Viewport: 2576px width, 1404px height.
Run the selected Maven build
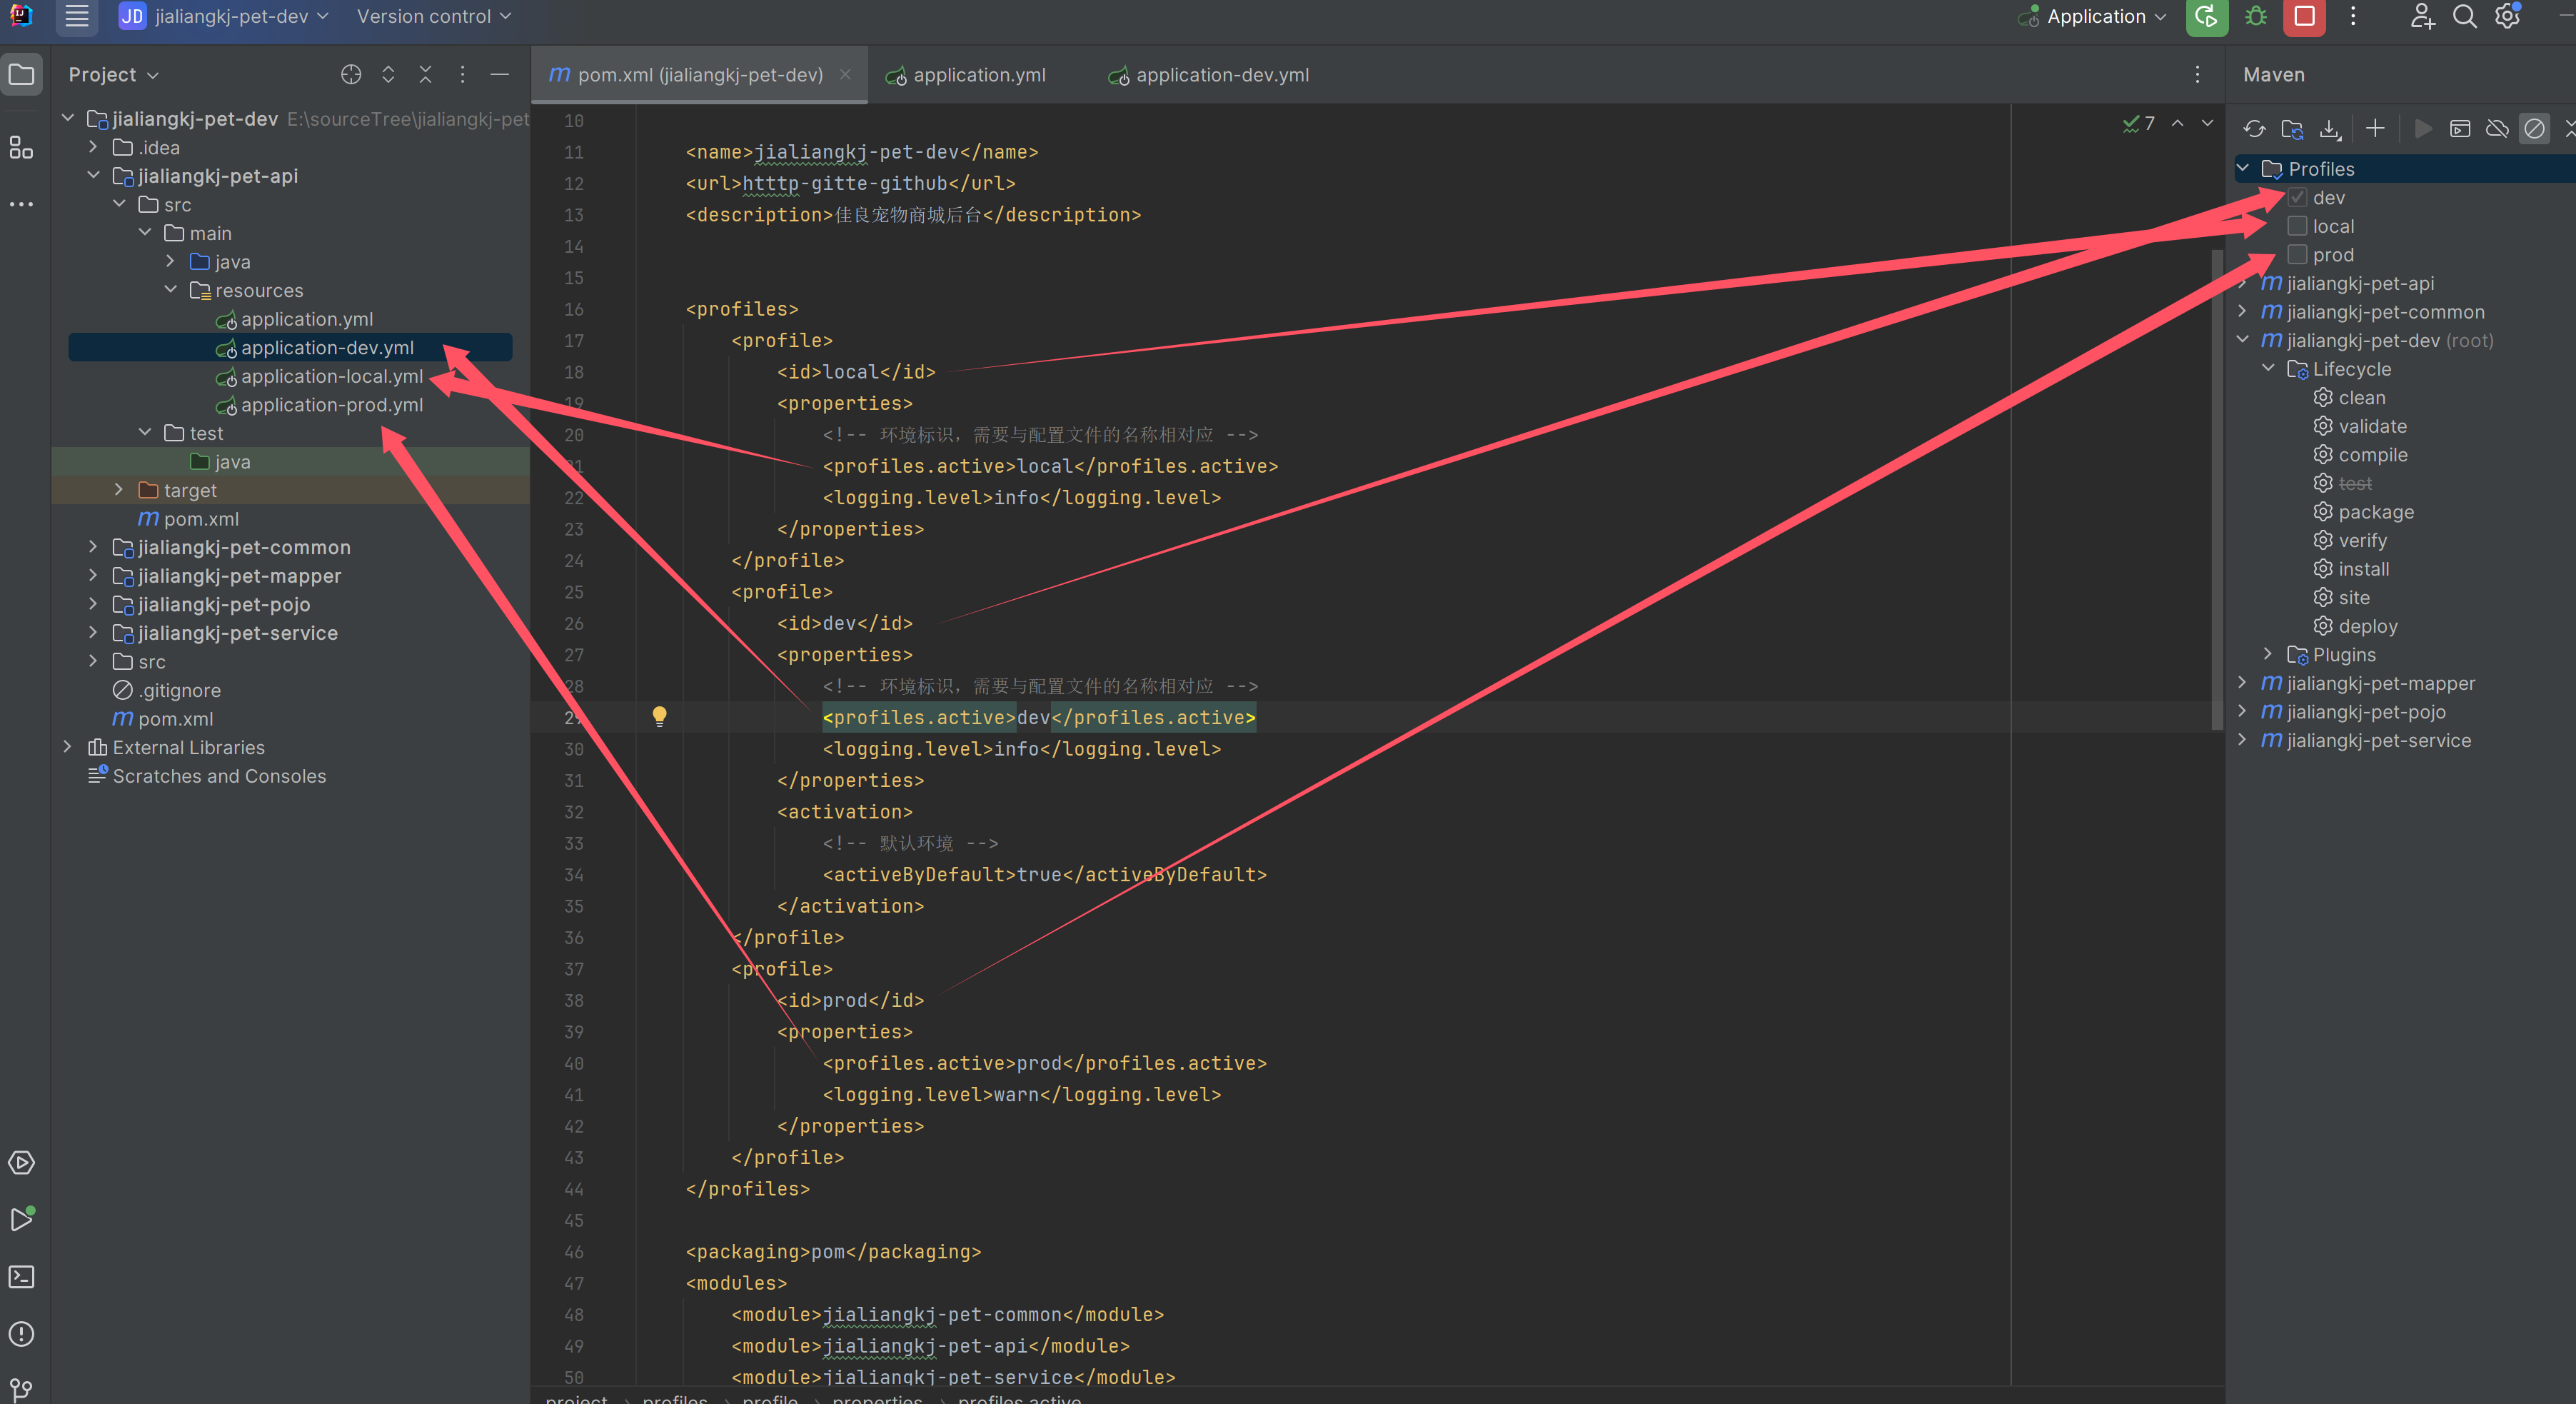pyautogui.click(x=2422, y=129)
